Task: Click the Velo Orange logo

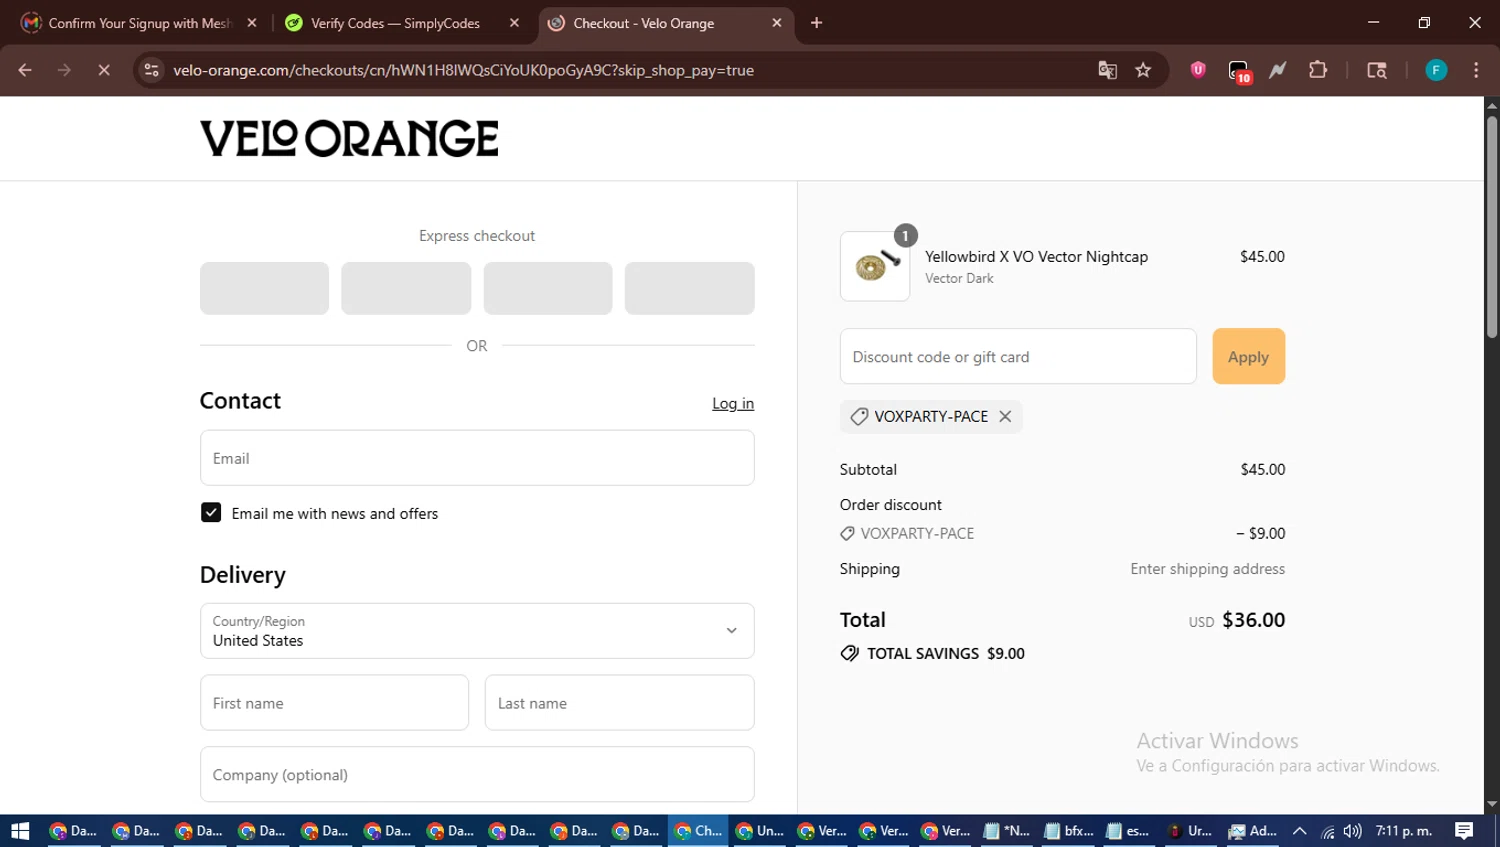Action: click(349, 138)
